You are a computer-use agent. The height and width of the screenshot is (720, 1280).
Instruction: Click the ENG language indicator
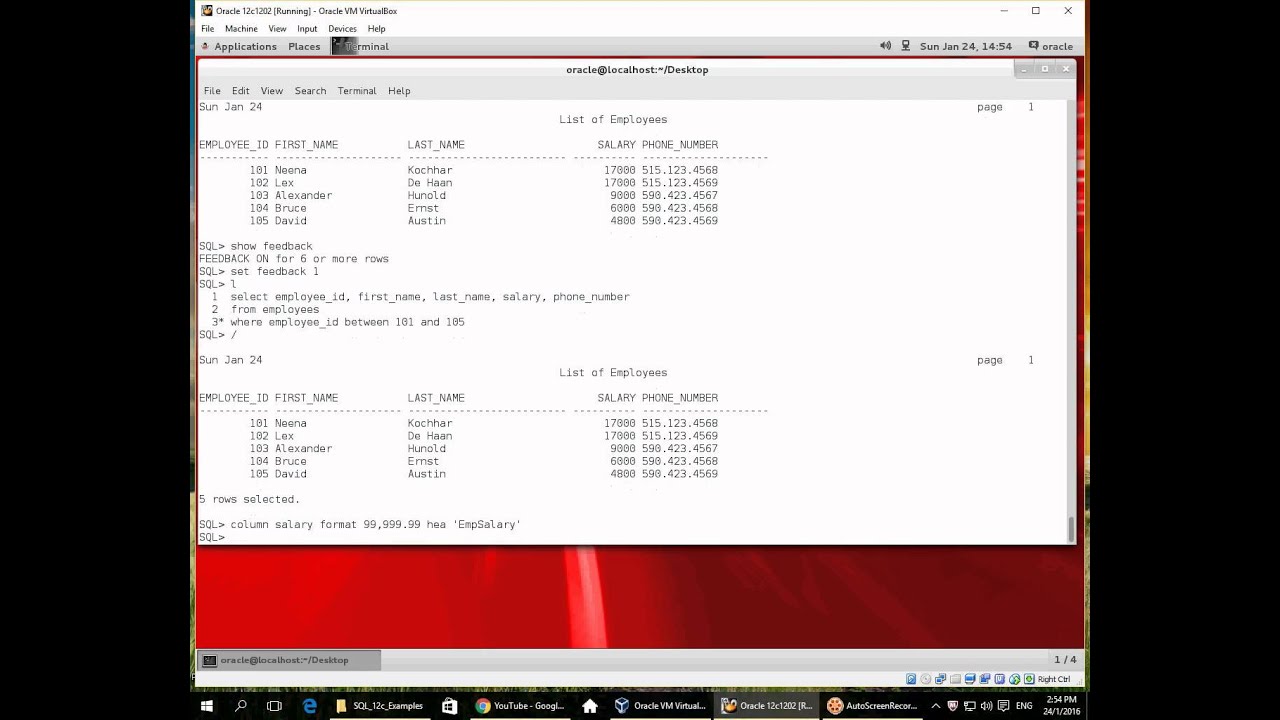[x=1024, y=706]
